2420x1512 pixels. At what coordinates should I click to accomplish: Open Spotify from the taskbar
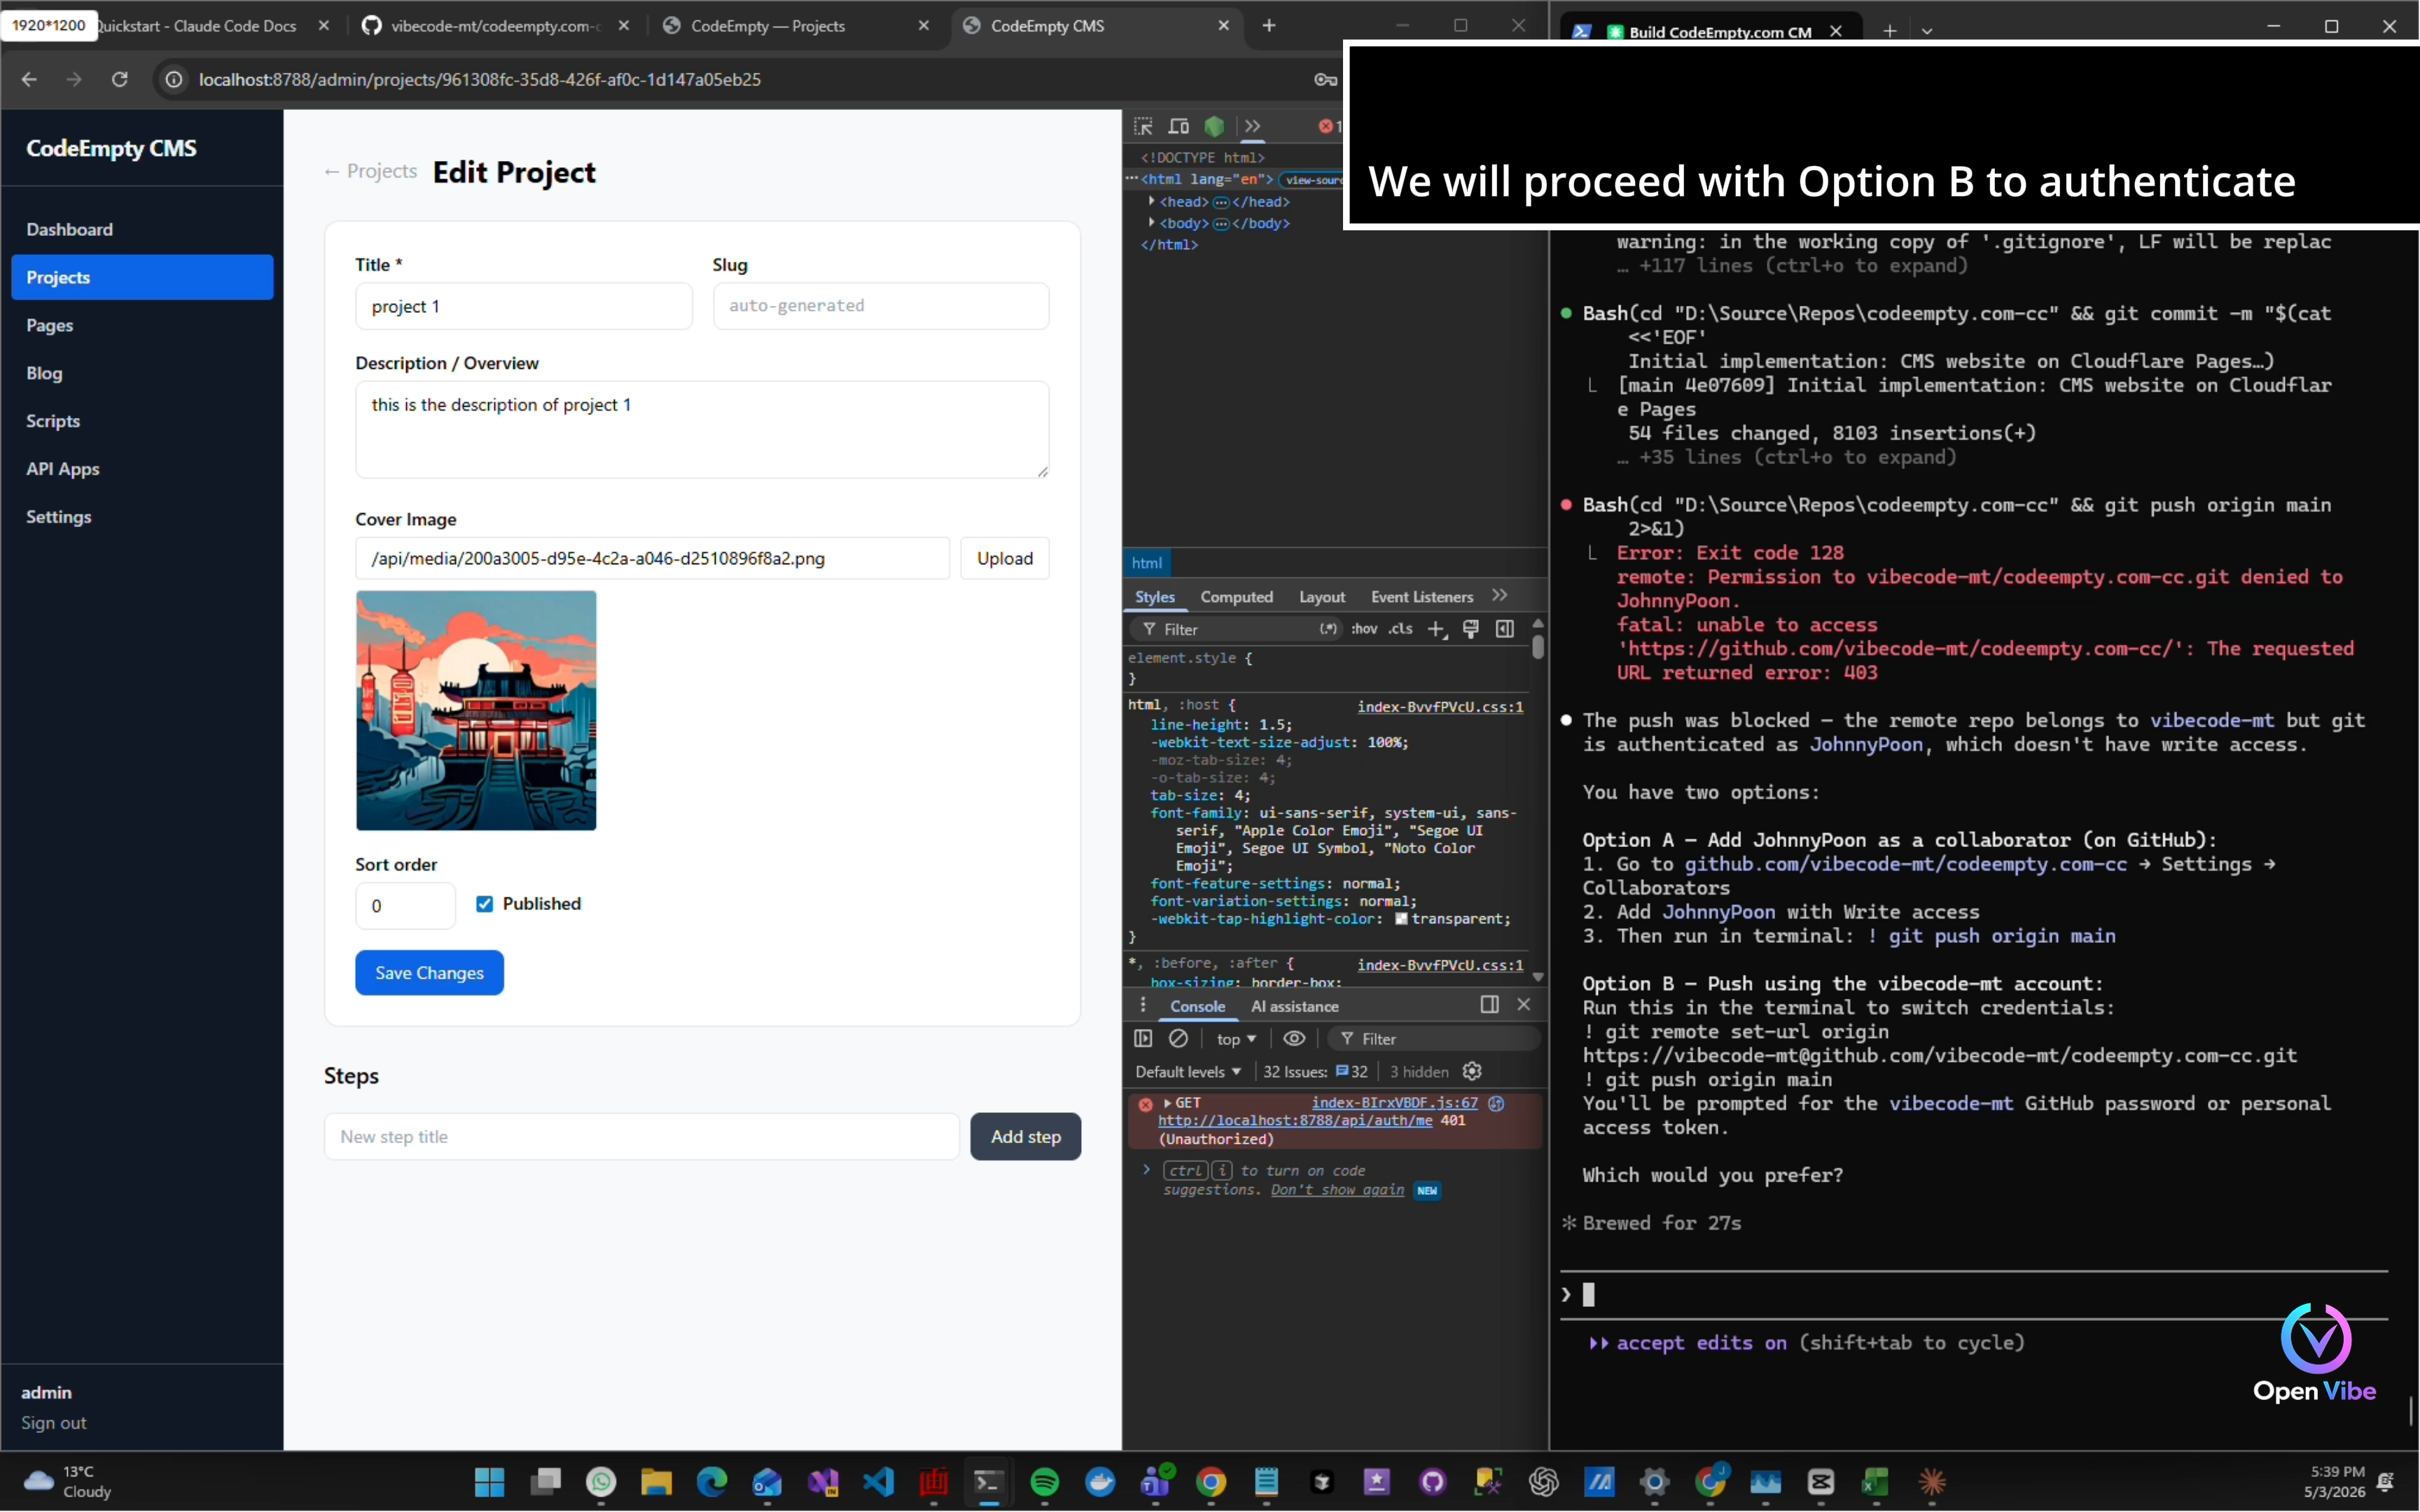[x=1044, y=1481]
